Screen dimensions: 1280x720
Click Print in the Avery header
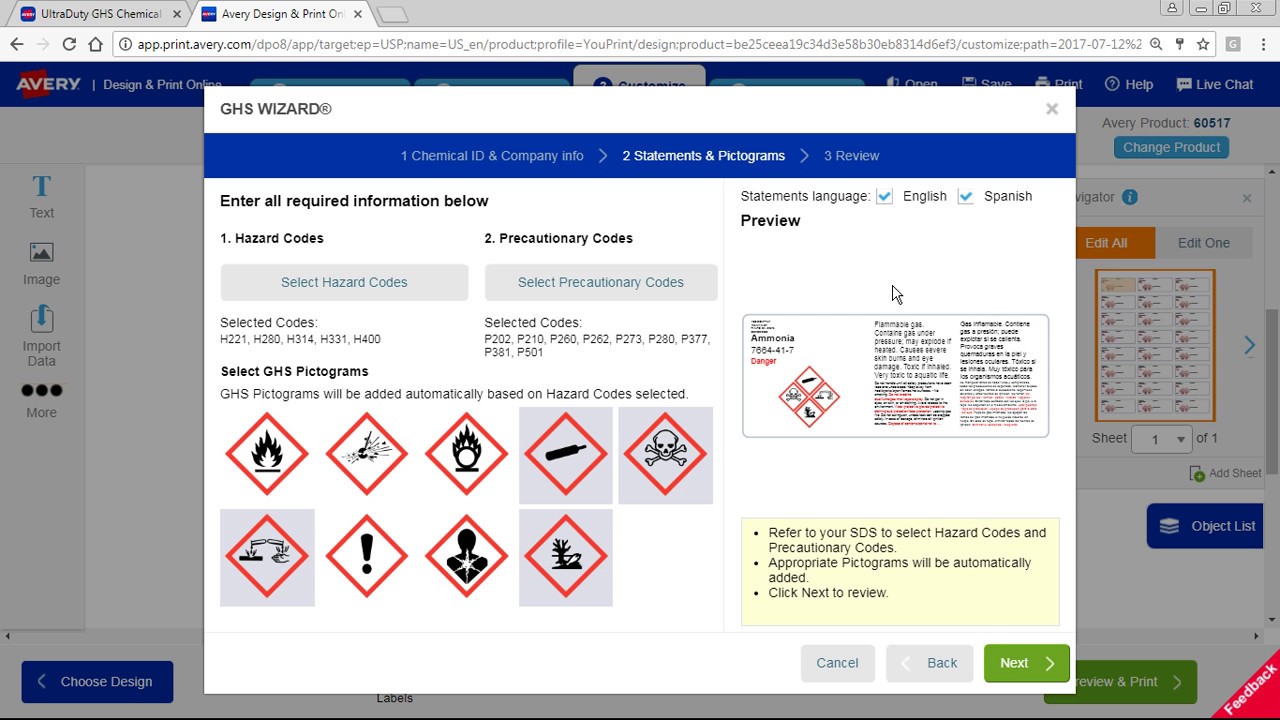click(x=1058, y=84)
